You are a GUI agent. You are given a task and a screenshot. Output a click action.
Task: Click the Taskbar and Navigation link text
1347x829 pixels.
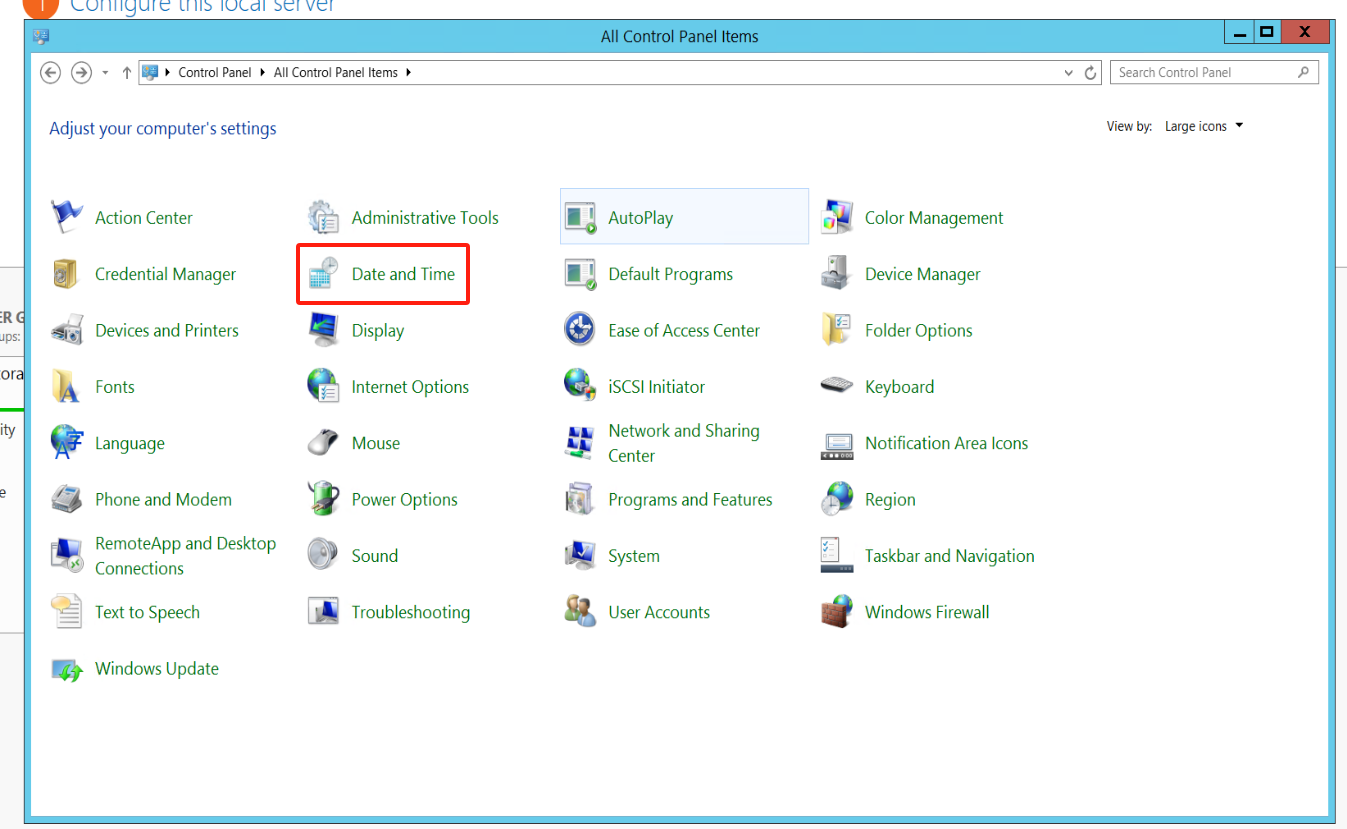[x=950, y=556]
